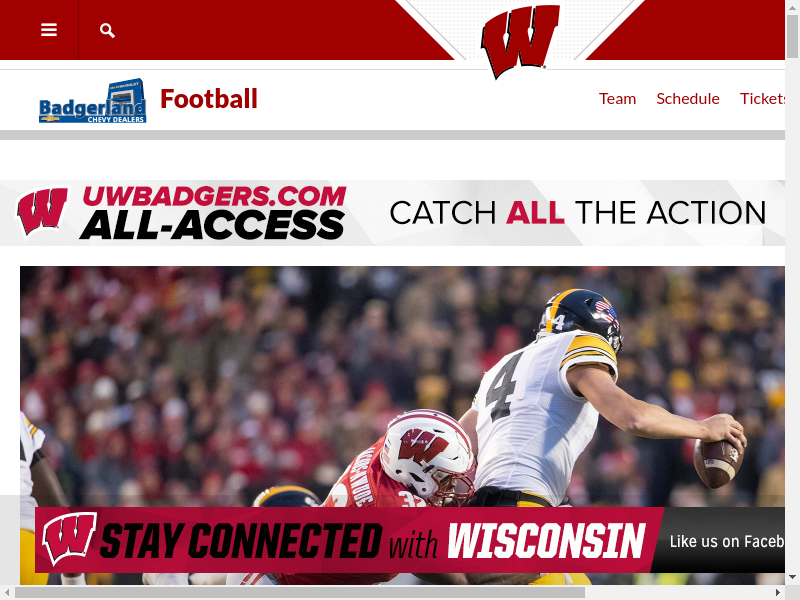Image resolution: width=800 pixels, height=600 pixels.
Task: Click the horizontal scrollbar thumb
Action: (300, 592)
